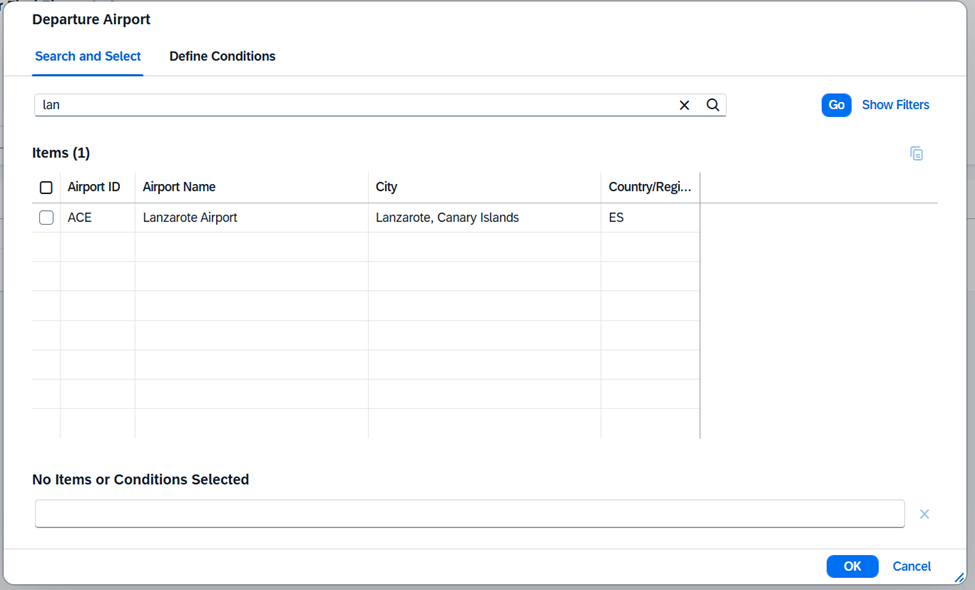Focus the search input containing 'lan'
This screenshot has height=590, width=975.
[350, 105]
